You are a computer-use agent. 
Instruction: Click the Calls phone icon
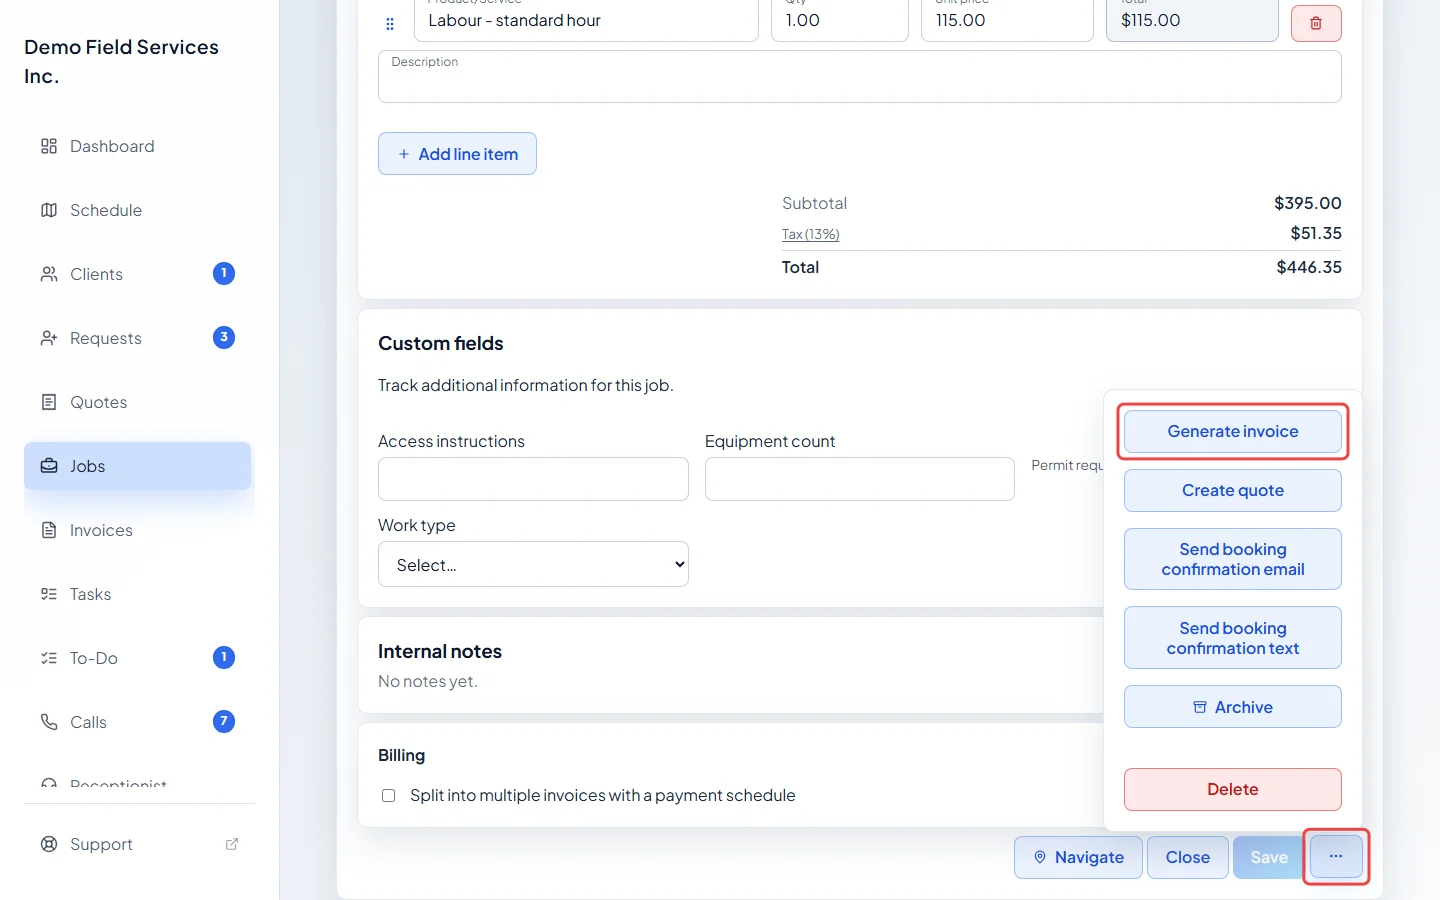[x=49, y=722]
